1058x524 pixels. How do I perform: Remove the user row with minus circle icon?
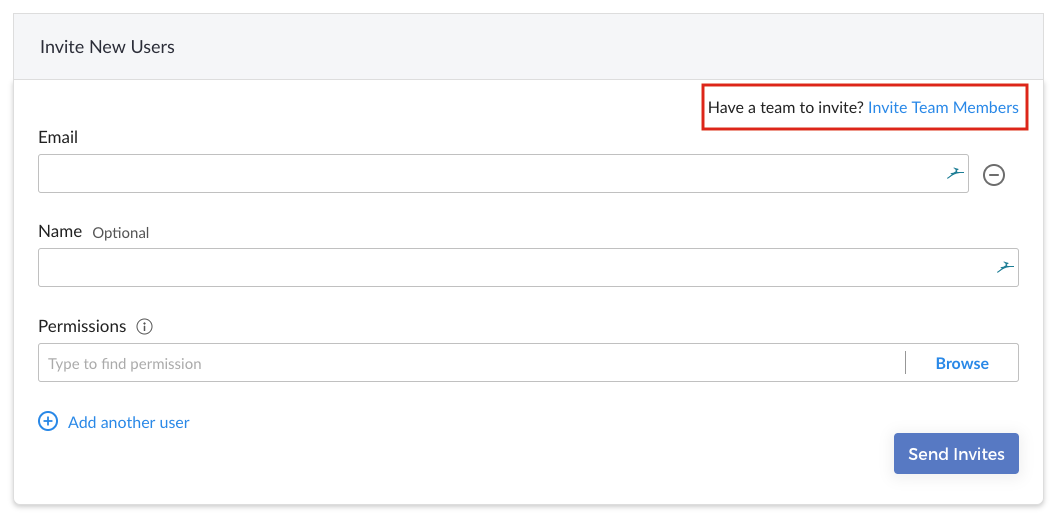[x=994, y=175]
